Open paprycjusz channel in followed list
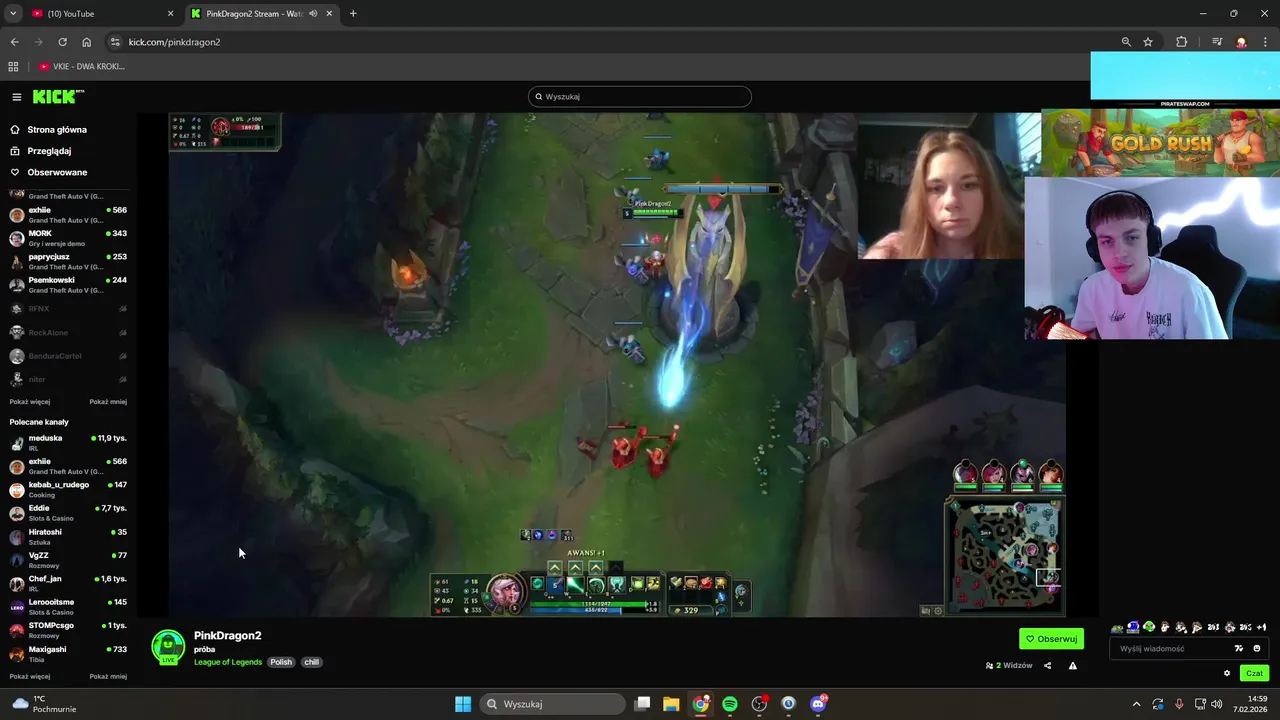 pos(68,261)
